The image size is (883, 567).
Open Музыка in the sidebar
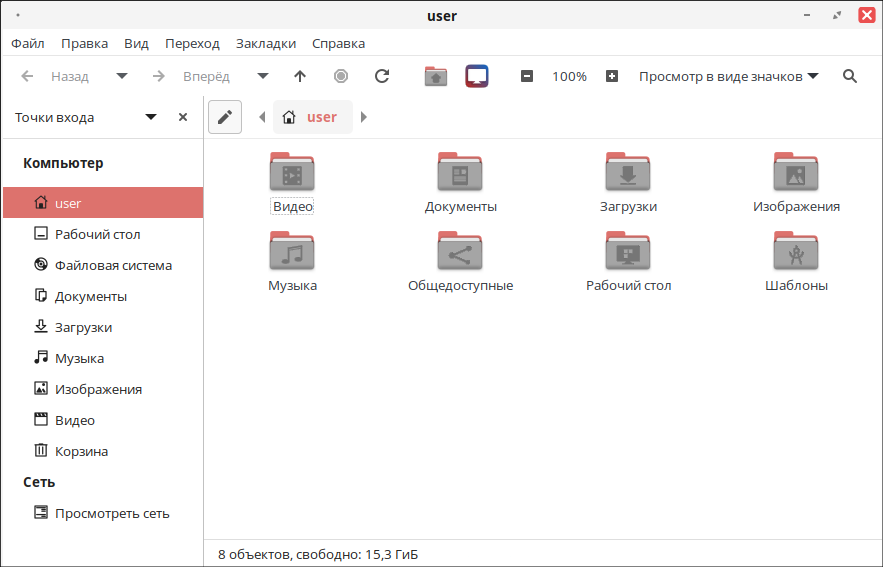click(x=103, y=358)
